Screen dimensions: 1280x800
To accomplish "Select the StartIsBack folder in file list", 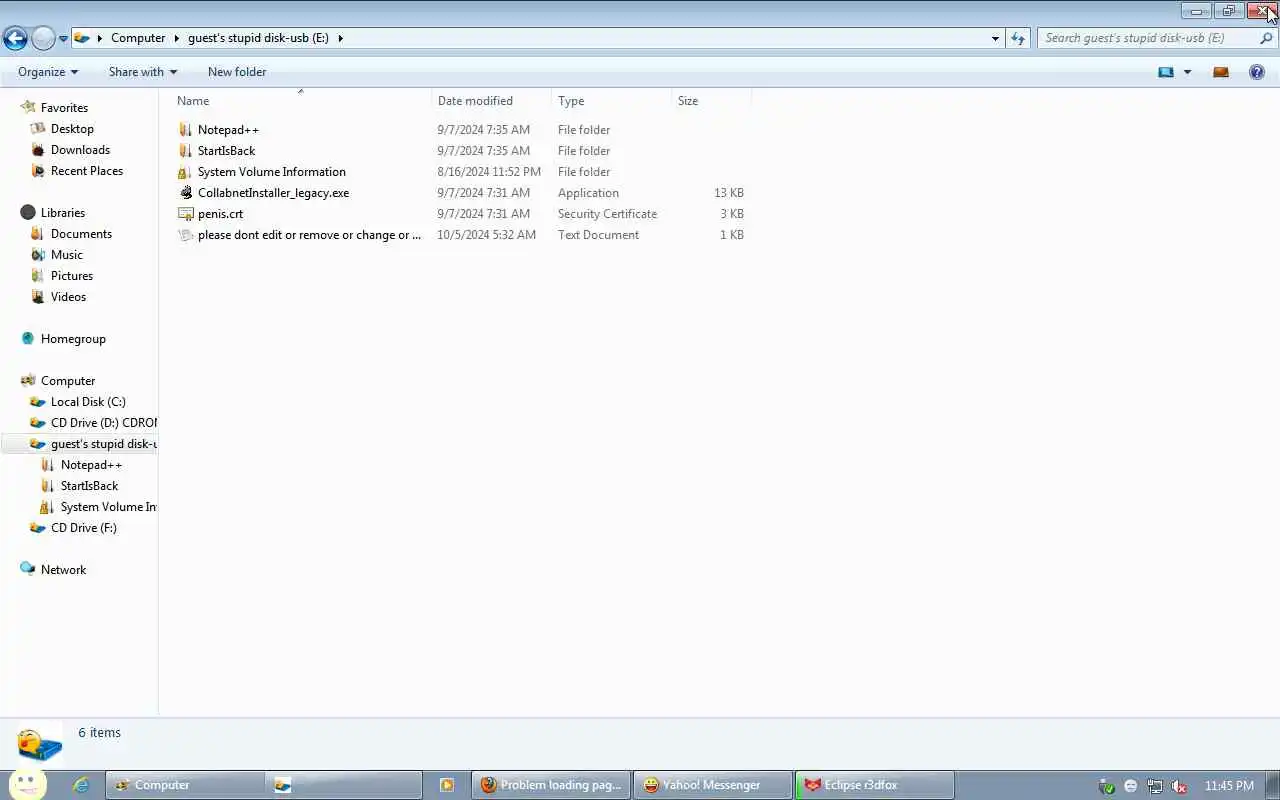I will click(x=226, y=151).
